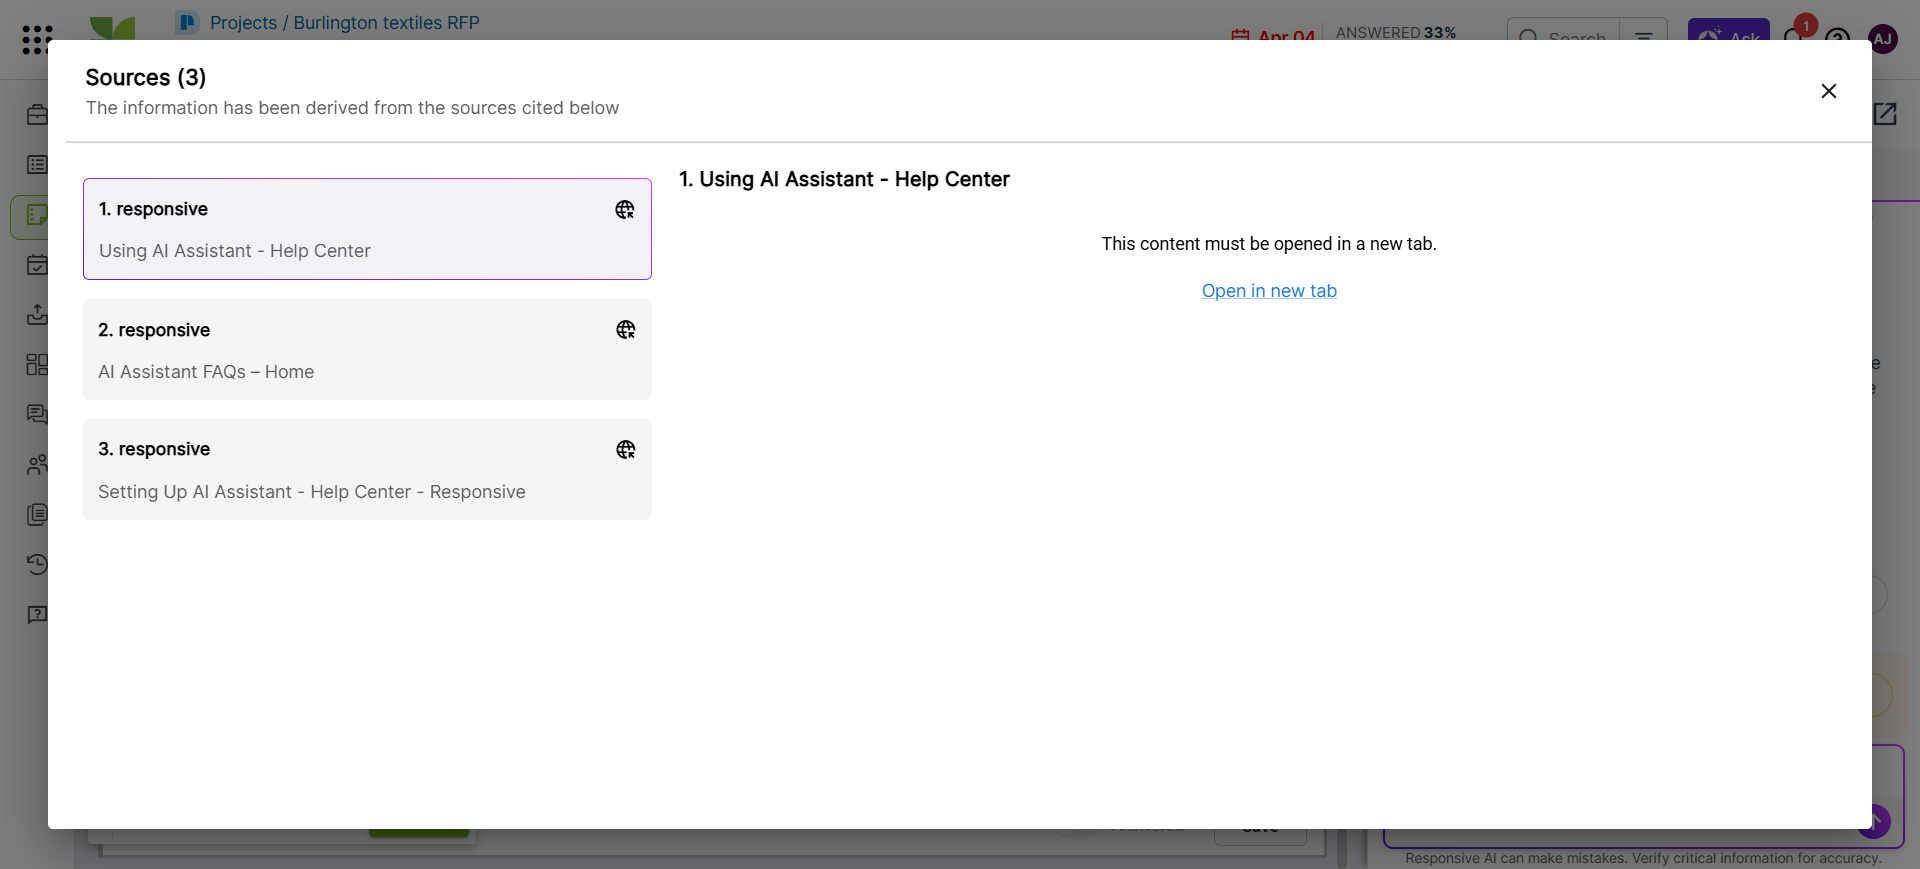Open the chat comments sidebar icon
Screen dimensions: 1920x869
tap(37, 415)
